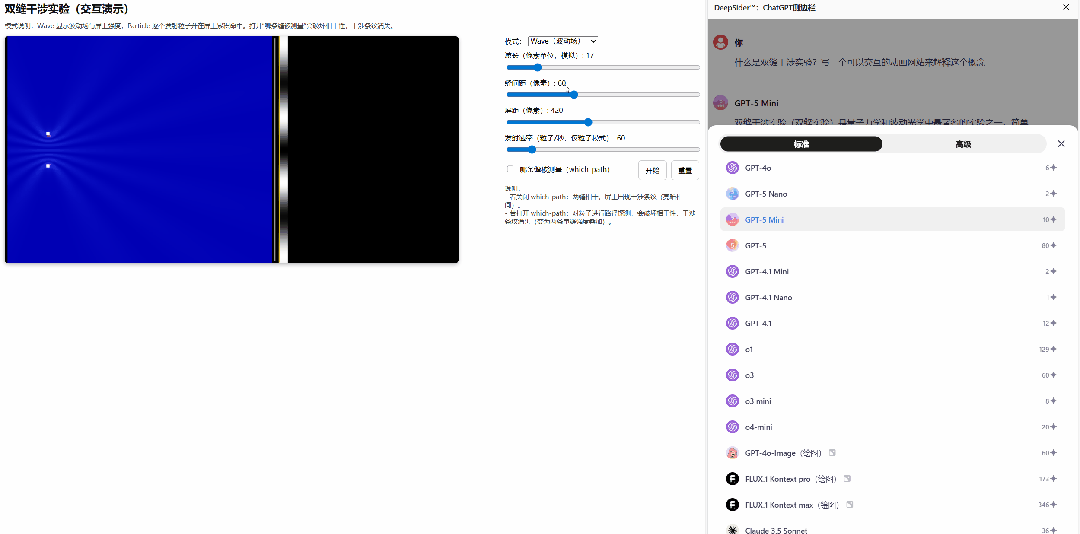Select GPT-5 Nano from the model list

[892, 194]
